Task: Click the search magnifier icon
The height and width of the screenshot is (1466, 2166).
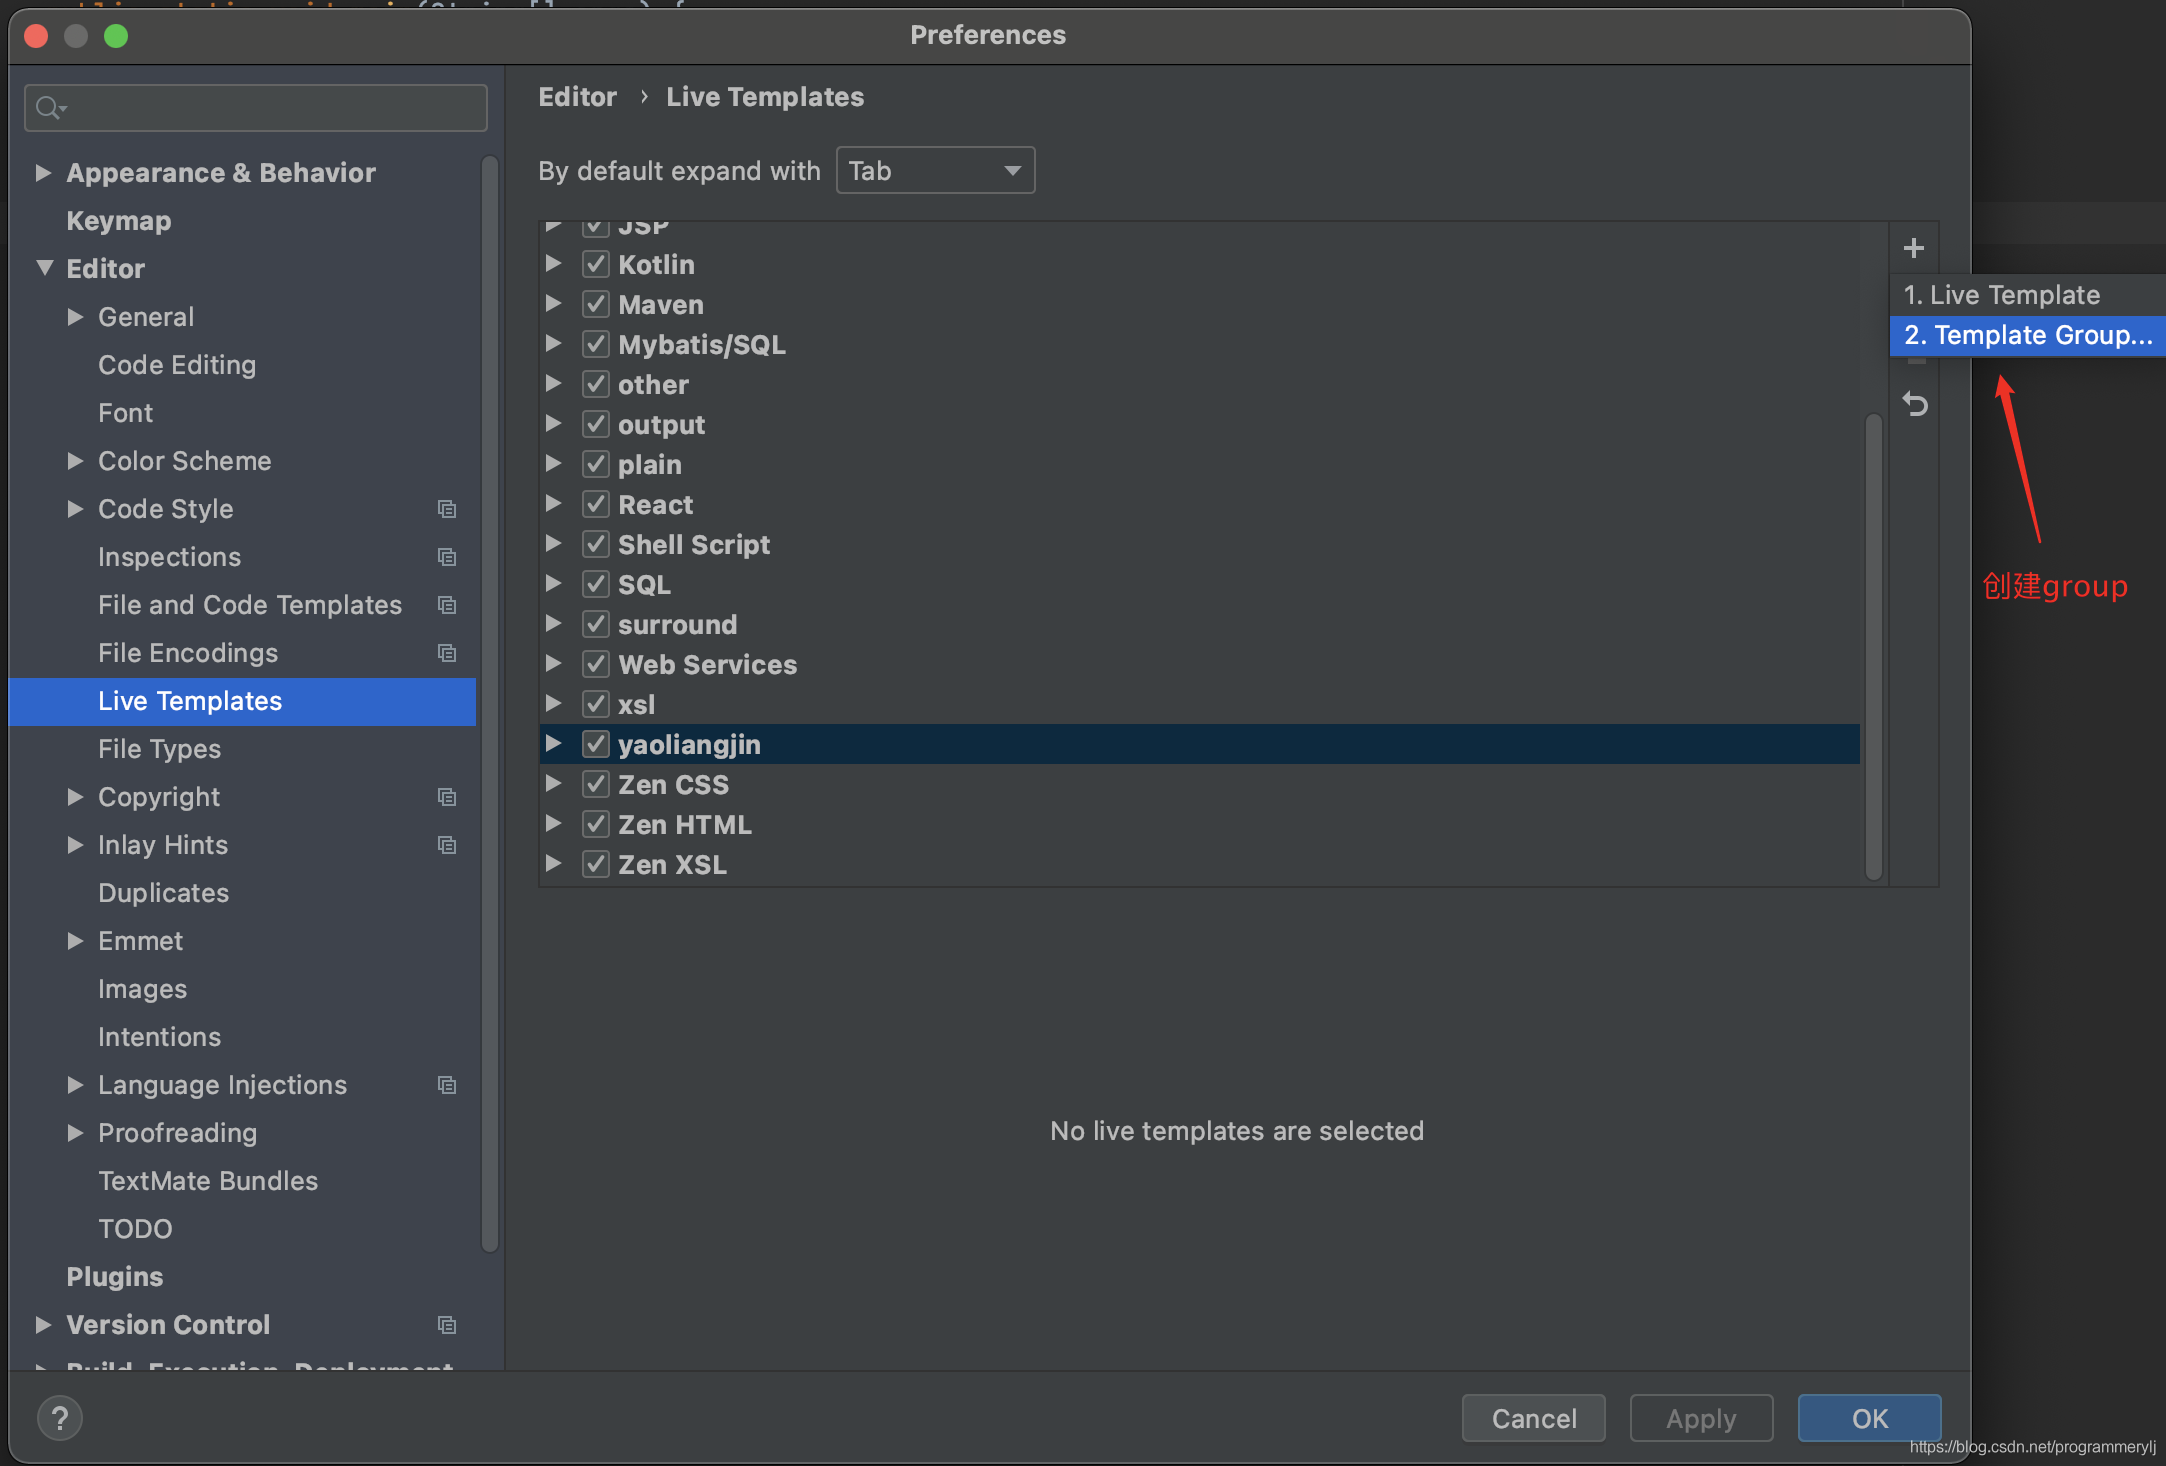Action: [48, 107]
